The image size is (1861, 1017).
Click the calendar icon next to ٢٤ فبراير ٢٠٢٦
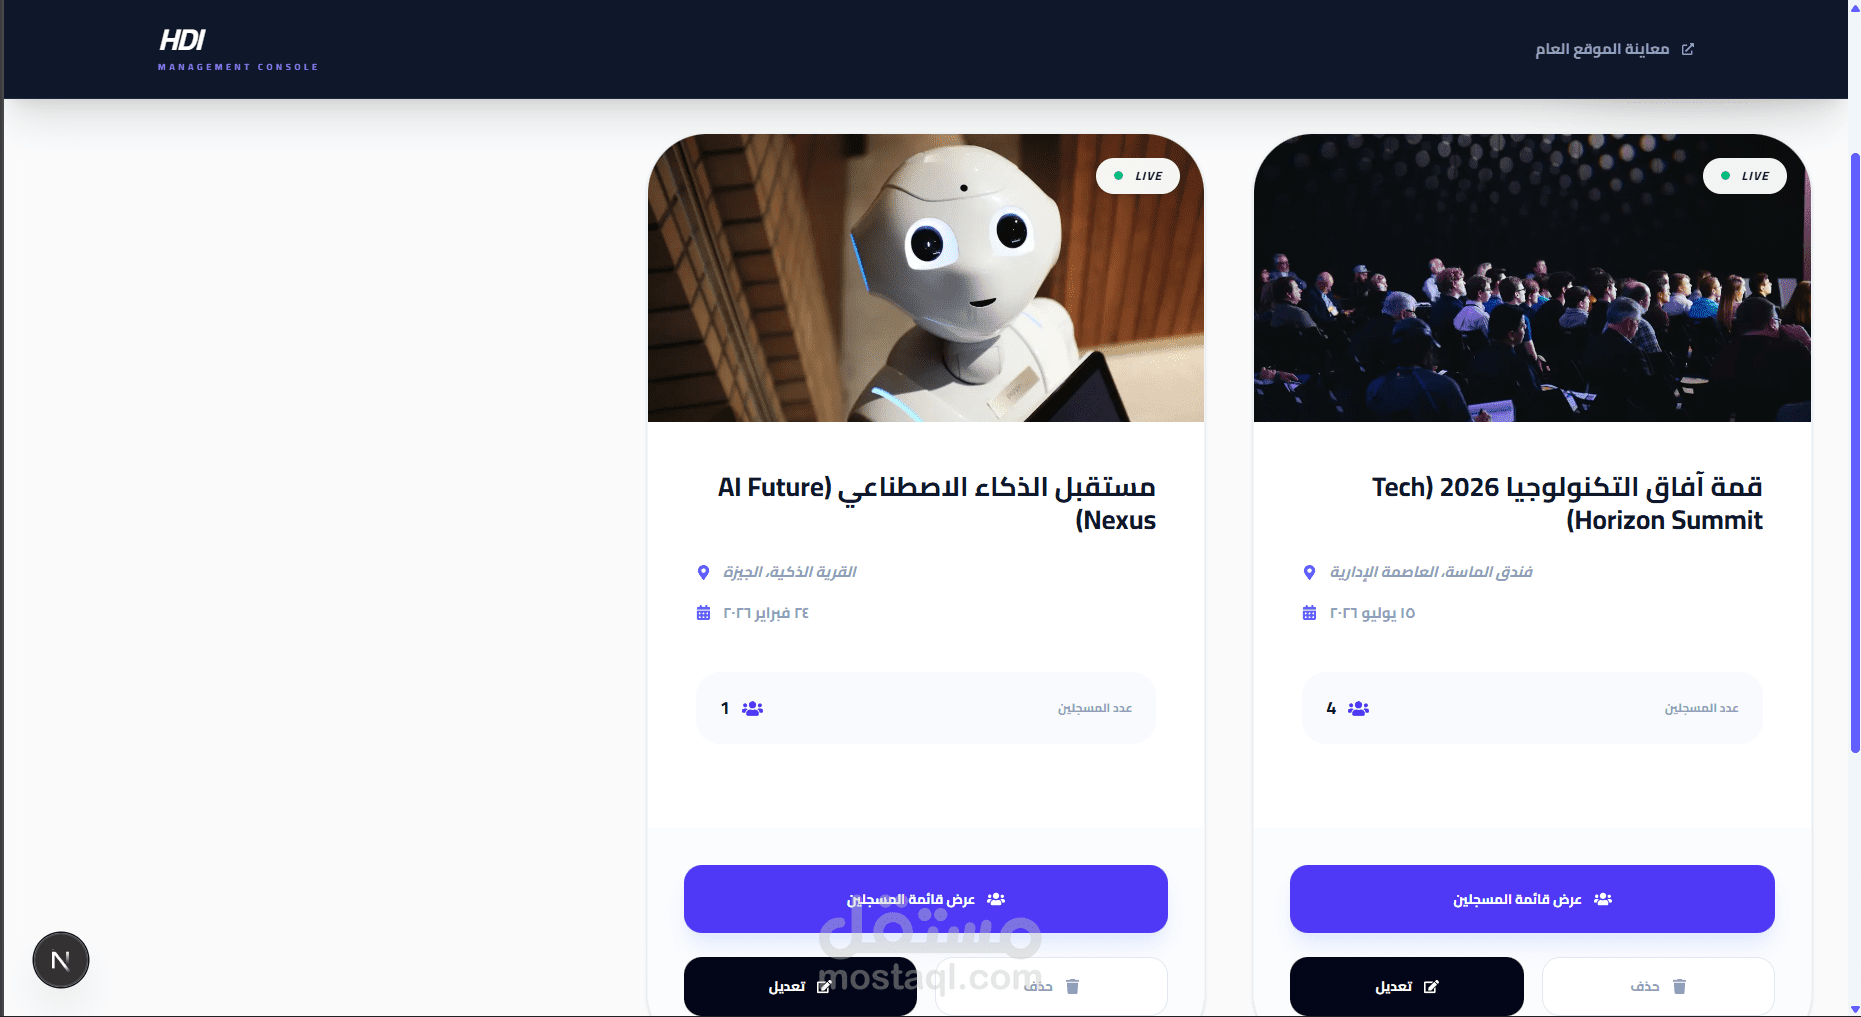tap(703, 613)
